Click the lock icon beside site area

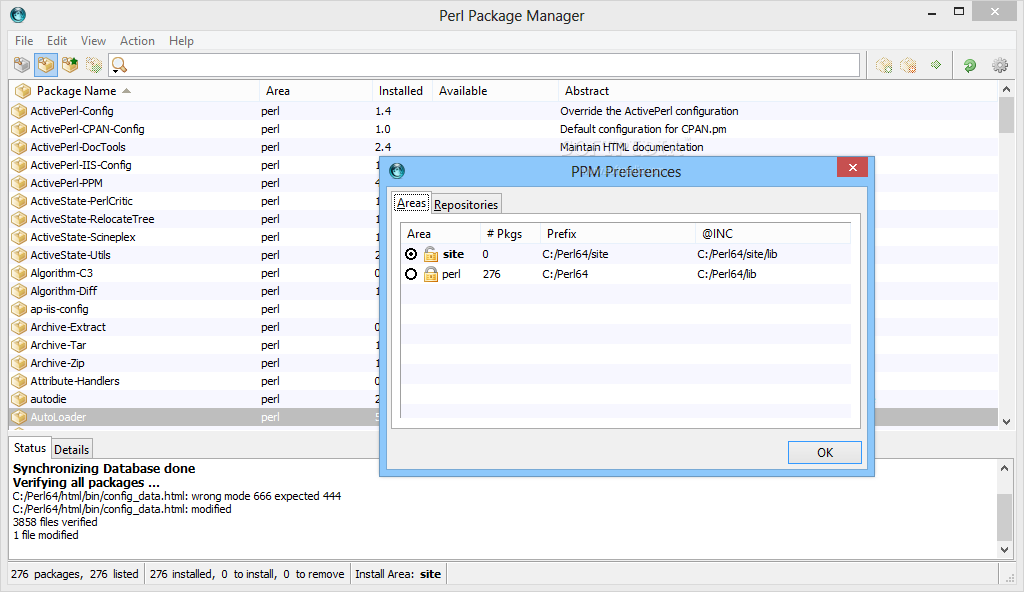click(x=430, y=254)
